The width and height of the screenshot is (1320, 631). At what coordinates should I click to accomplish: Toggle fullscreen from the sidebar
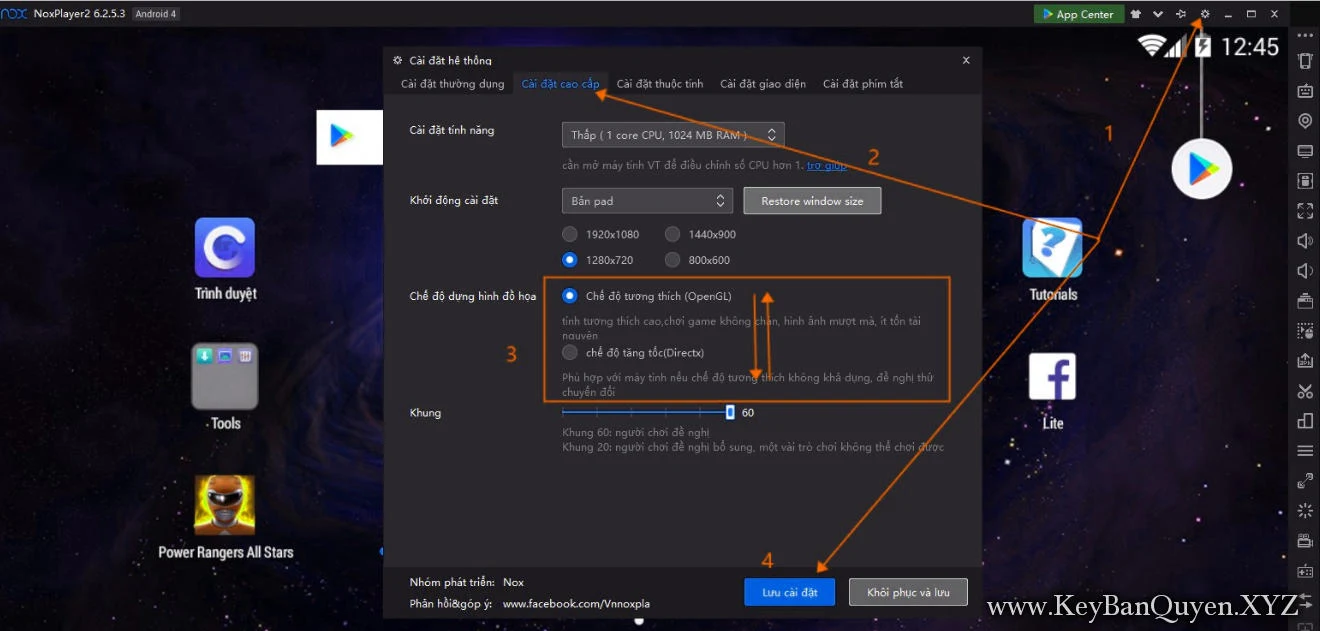click(x=1305, y=211)
